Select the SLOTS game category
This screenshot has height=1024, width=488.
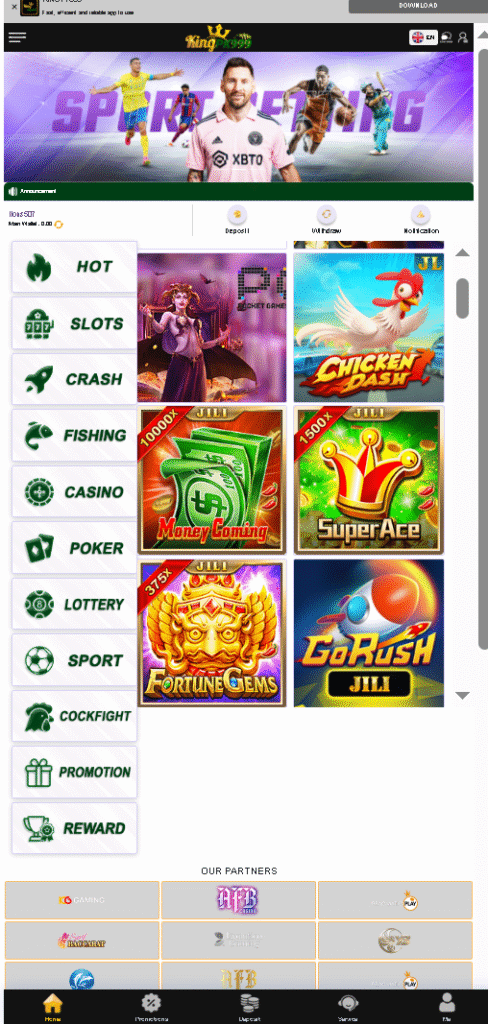(x=74, y=323)
